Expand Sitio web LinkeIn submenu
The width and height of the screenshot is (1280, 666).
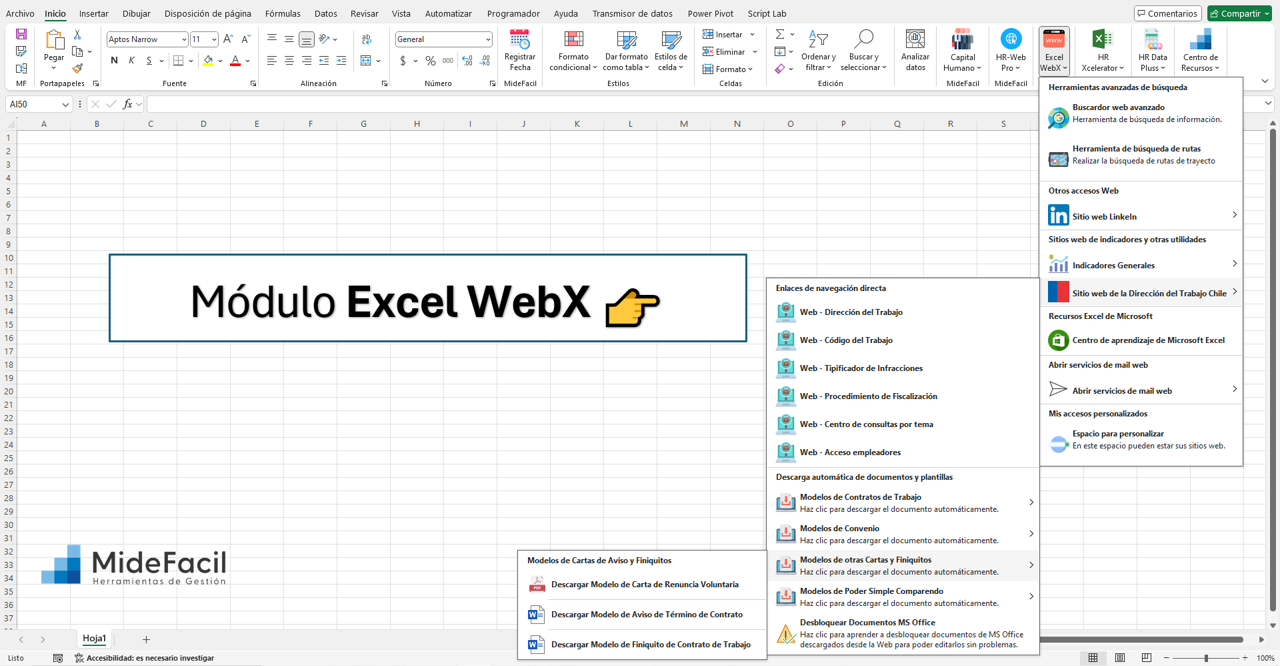(x=1234, y=216)
